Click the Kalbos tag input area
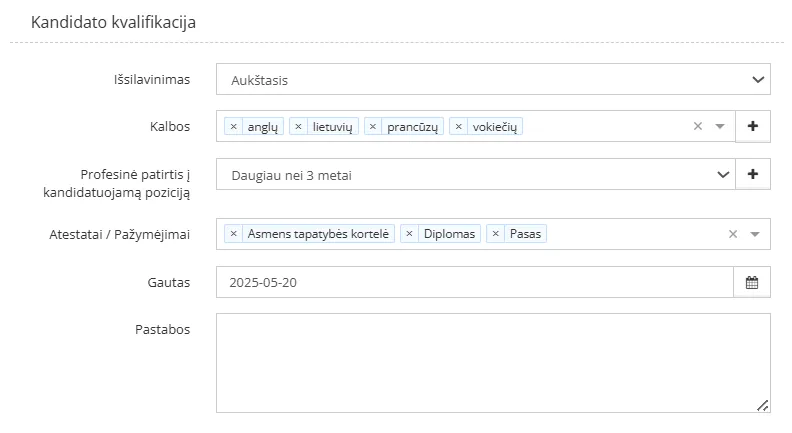The width and height of the screenshot is (792, 433). click(x=600, y=127)
